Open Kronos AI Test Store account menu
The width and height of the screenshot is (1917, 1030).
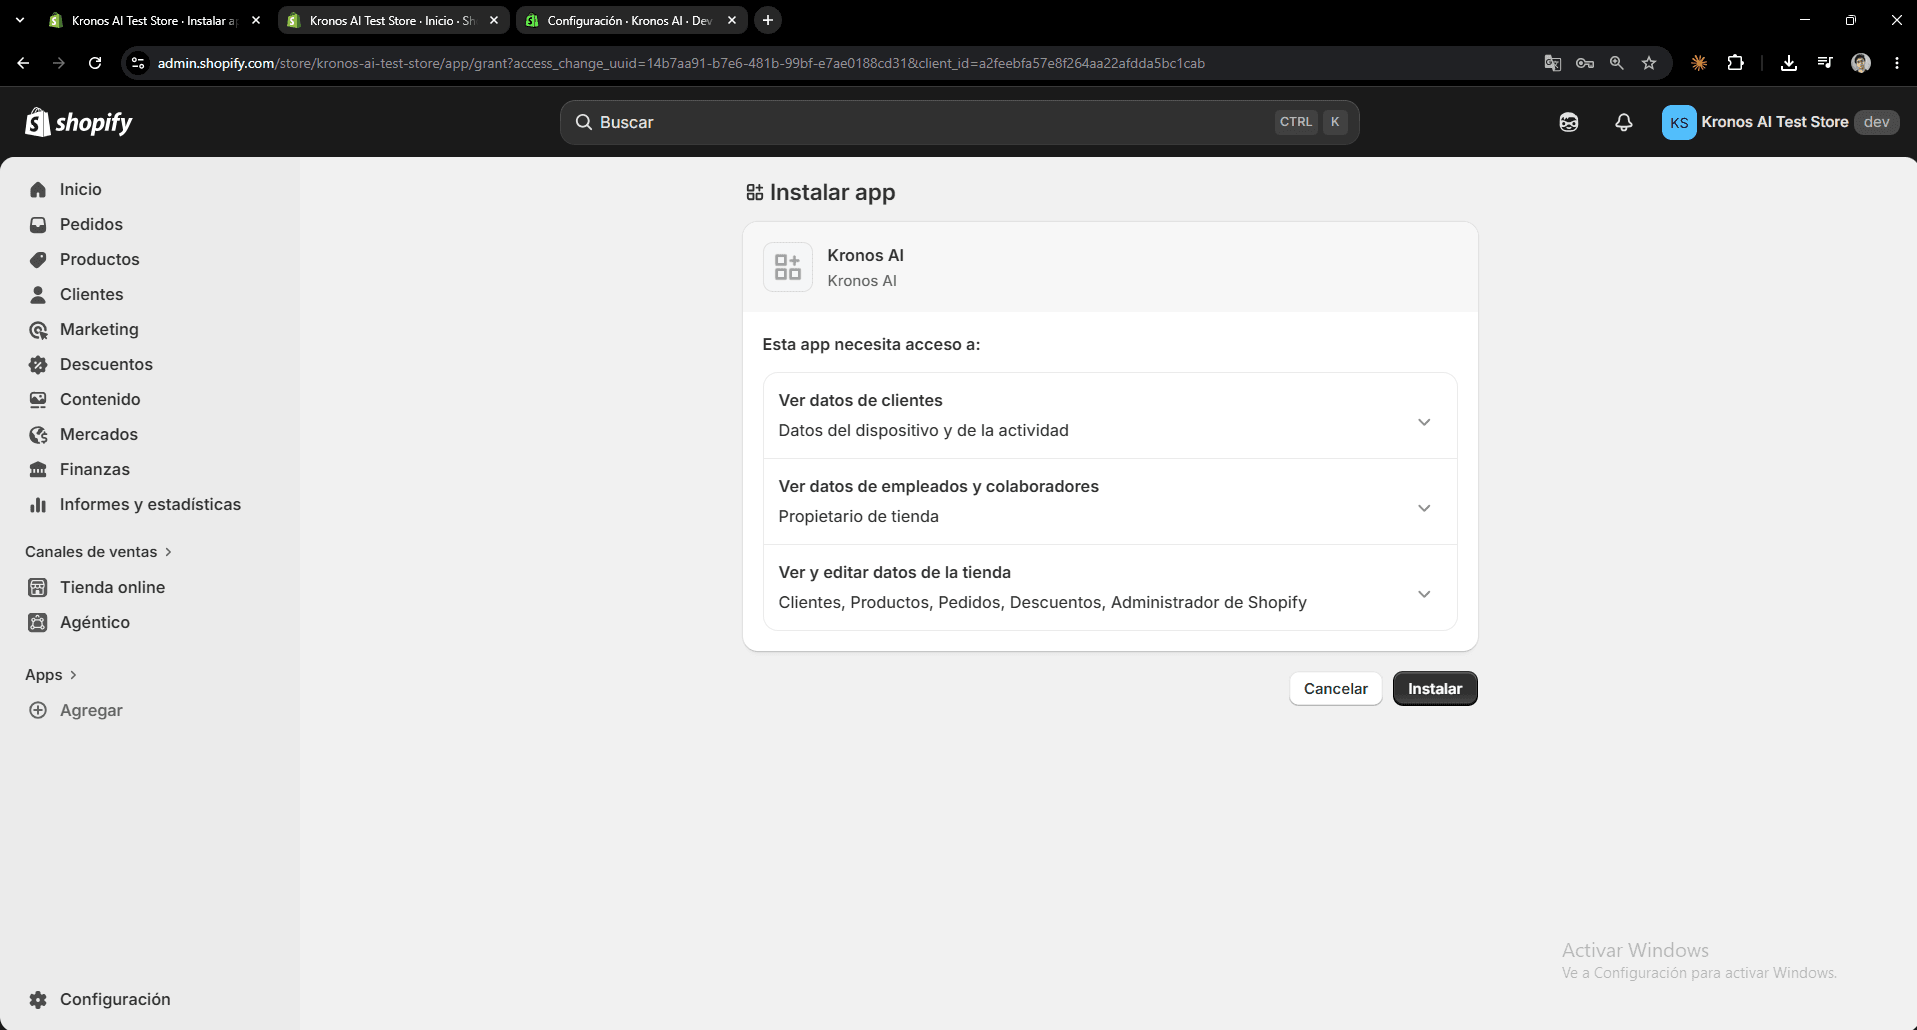(1780, 122)
